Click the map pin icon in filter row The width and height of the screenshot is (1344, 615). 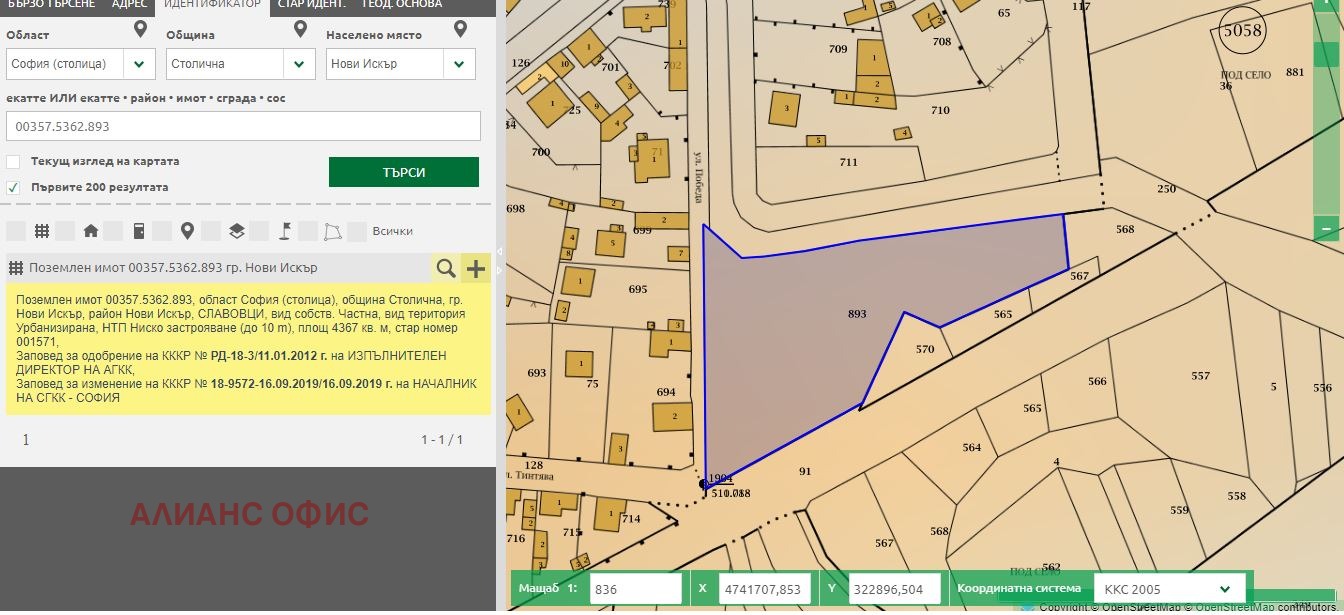(x=187, y=231)
